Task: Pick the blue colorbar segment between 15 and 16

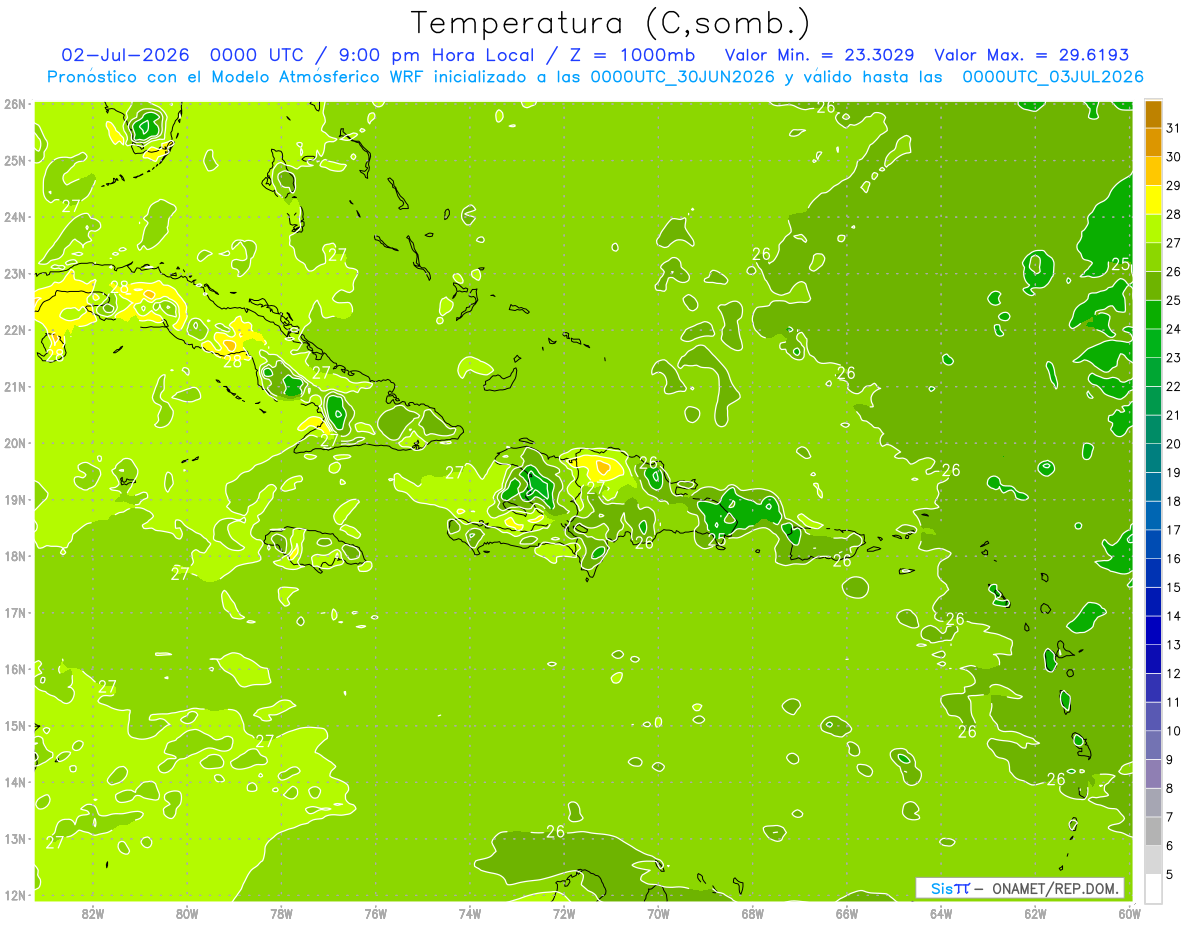Action: [x=1153, y=572]
